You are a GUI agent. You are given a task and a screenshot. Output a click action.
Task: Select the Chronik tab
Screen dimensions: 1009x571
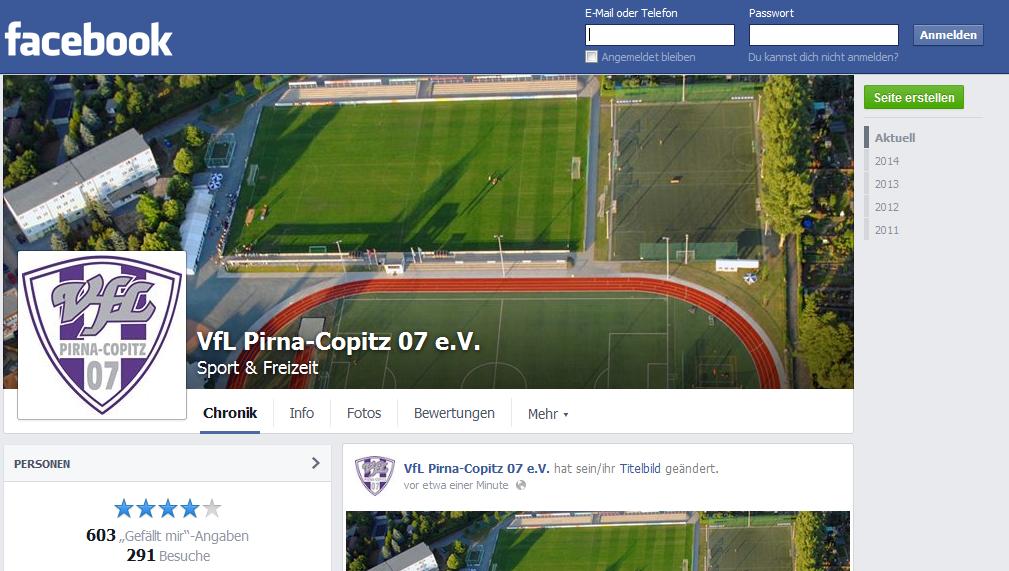coord(230,413)
